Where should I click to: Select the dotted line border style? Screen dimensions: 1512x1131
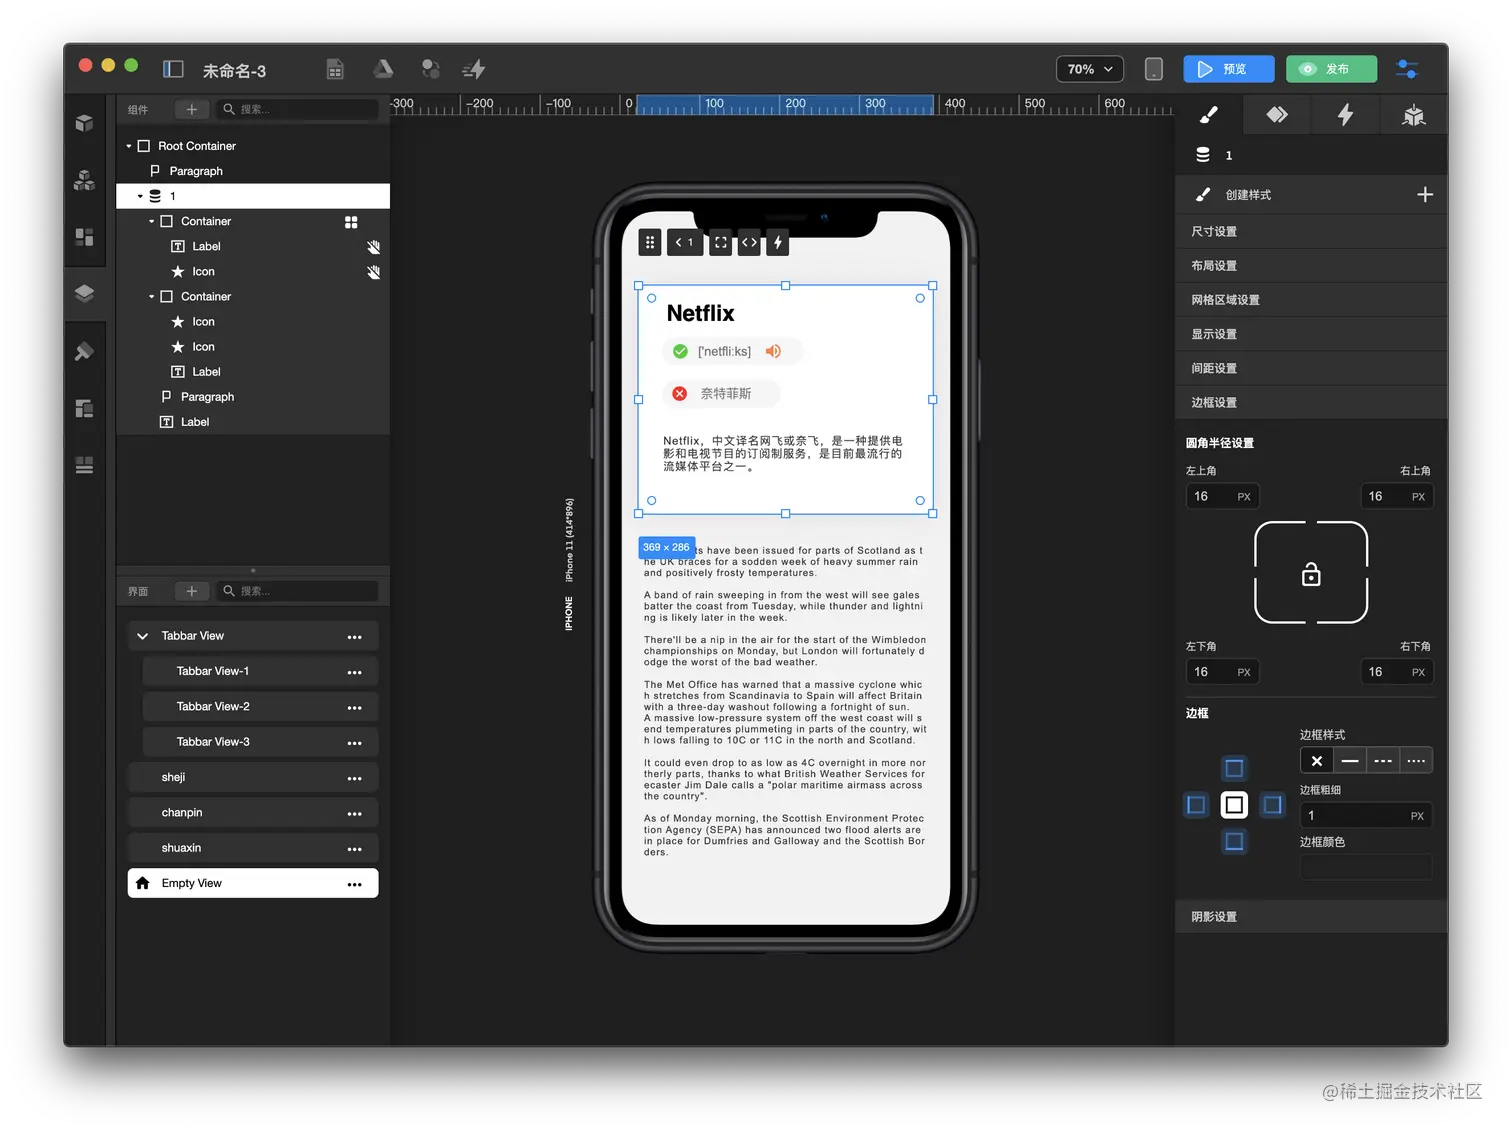[x=1416, y=761]
